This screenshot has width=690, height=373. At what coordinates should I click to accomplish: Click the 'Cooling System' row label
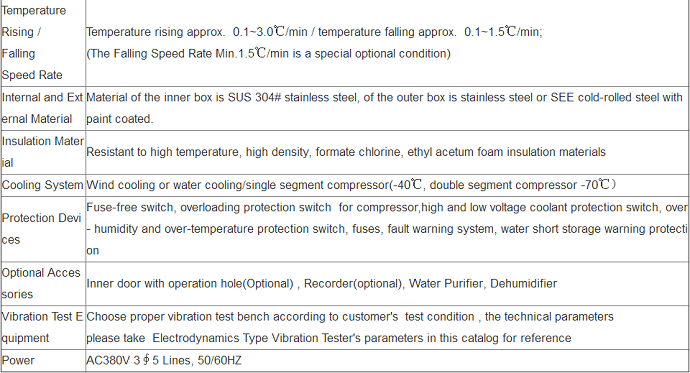(42, 185)
